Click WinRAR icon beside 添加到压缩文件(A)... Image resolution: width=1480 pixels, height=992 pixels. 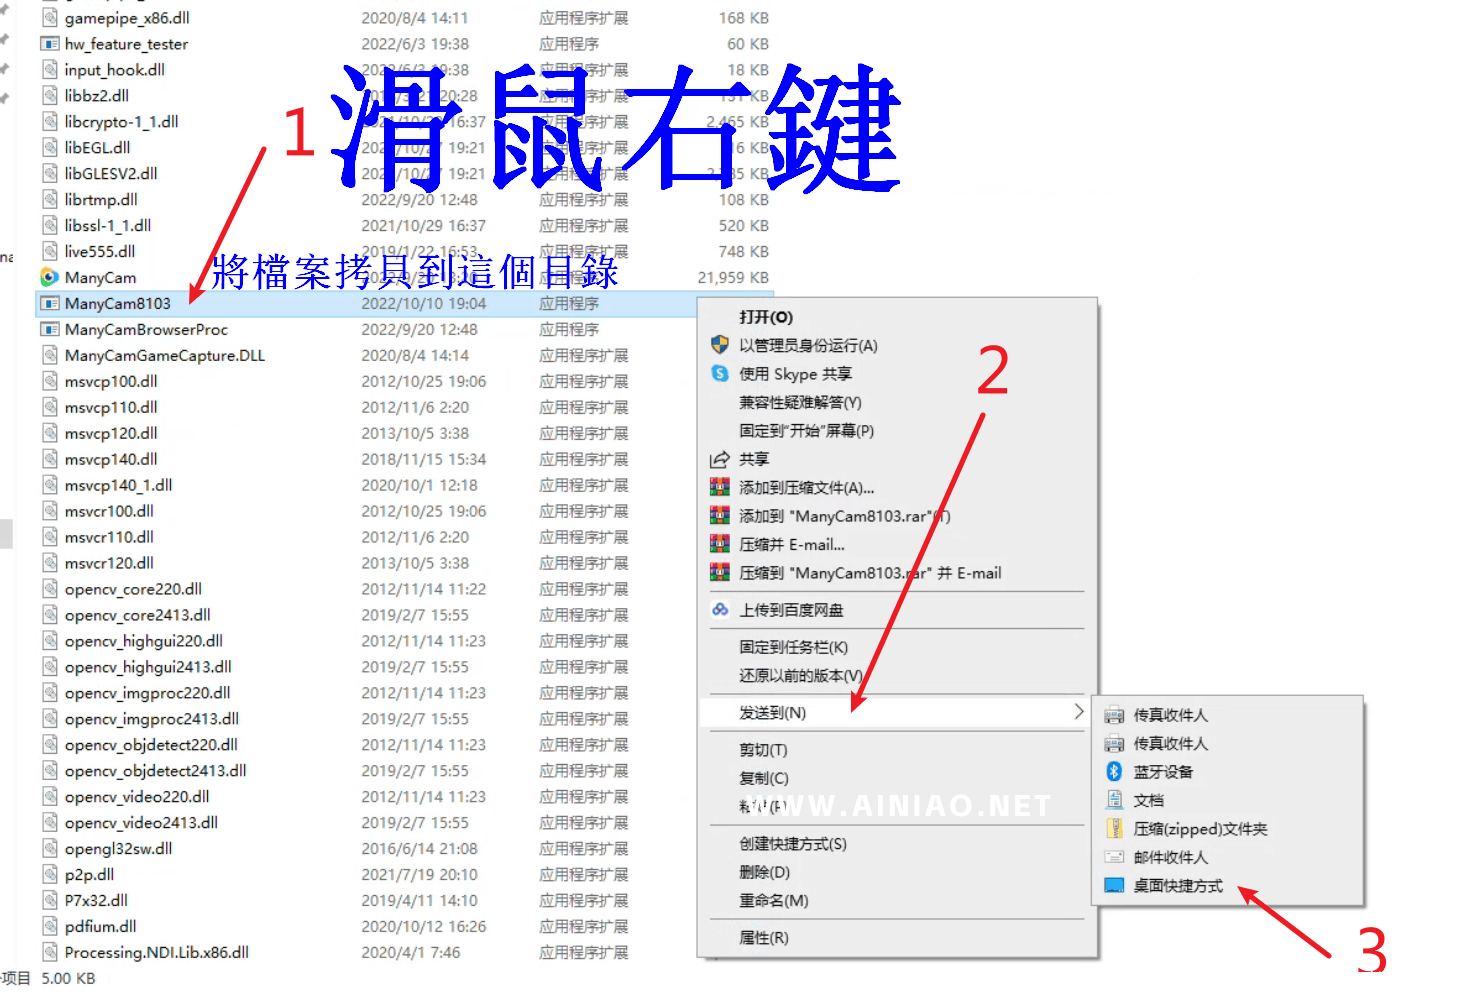point(720,487)
